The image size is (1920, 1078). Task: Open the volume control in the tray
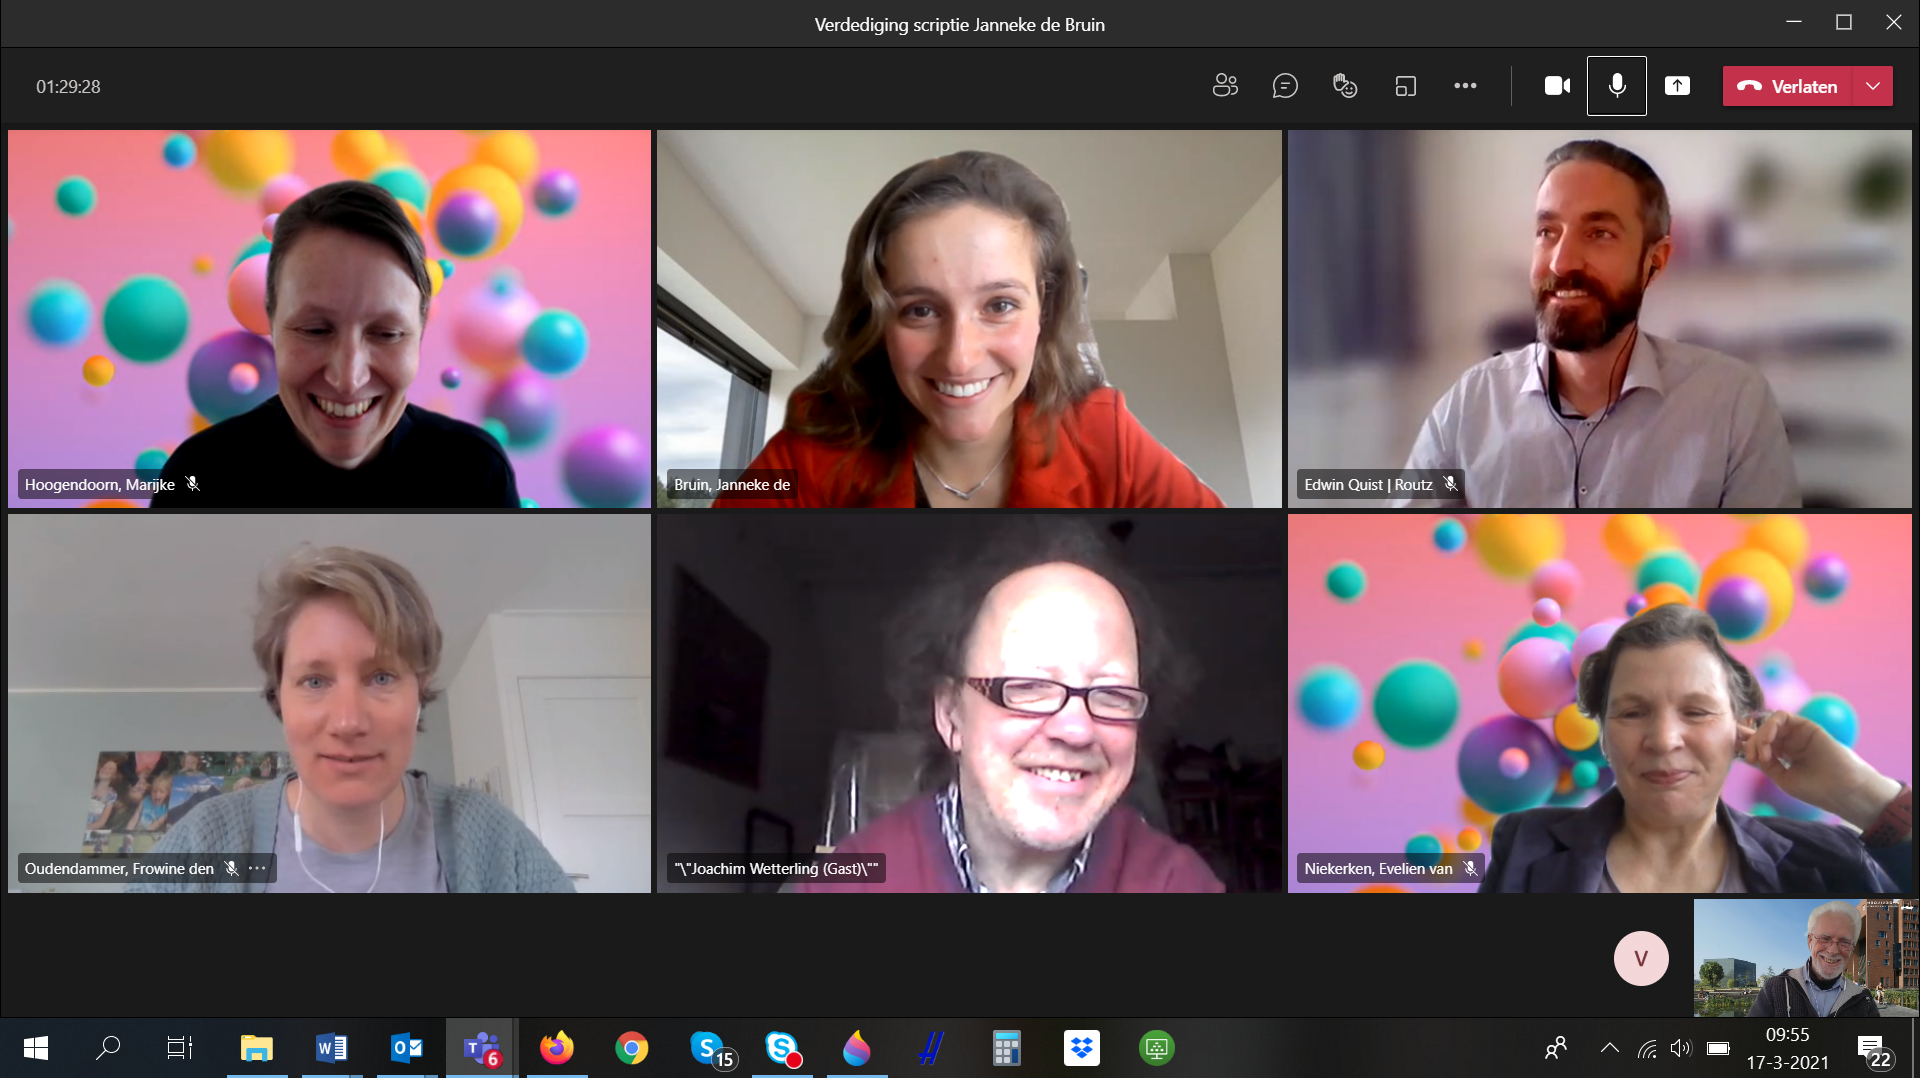coord(1681,1047)
